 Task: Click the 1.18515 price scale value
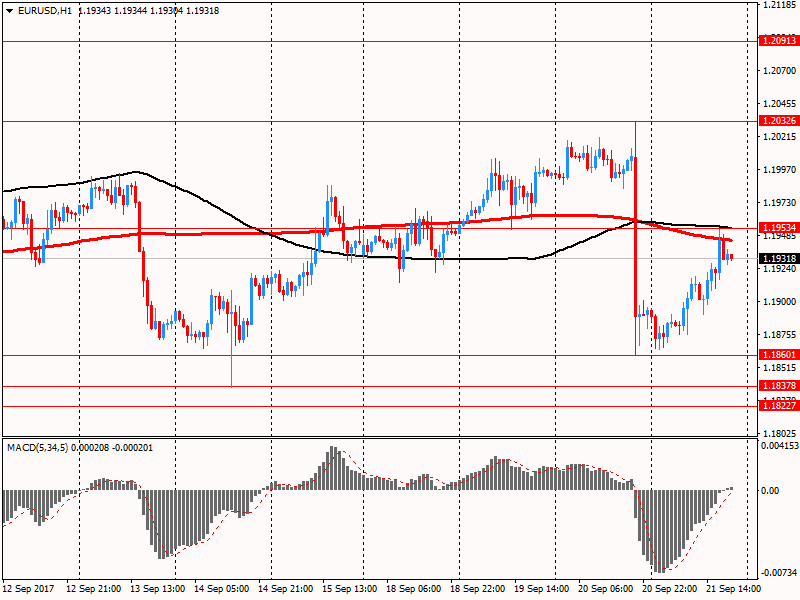pyautogui.click(x=780, y=367)
